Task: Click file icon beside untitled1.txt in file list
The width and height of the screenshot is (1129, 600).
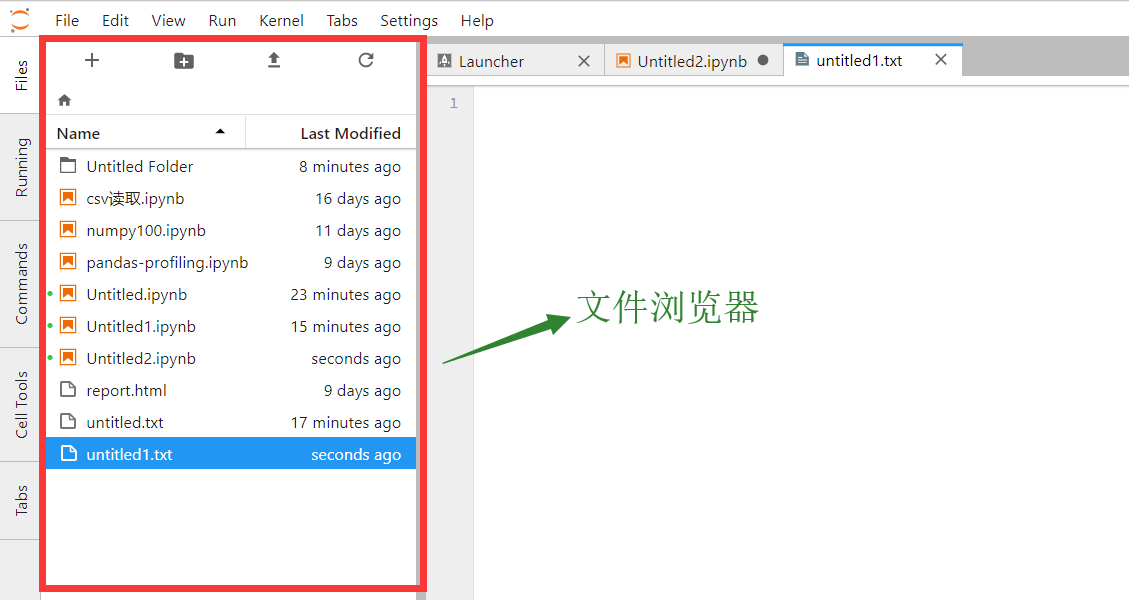Action: pyautogui.click(x=68, y=454)
